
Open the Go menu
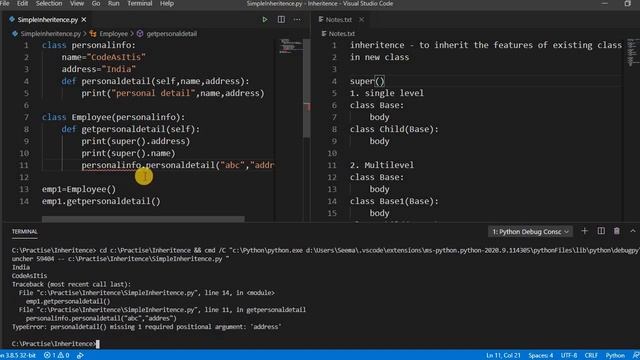click(96, 4)
